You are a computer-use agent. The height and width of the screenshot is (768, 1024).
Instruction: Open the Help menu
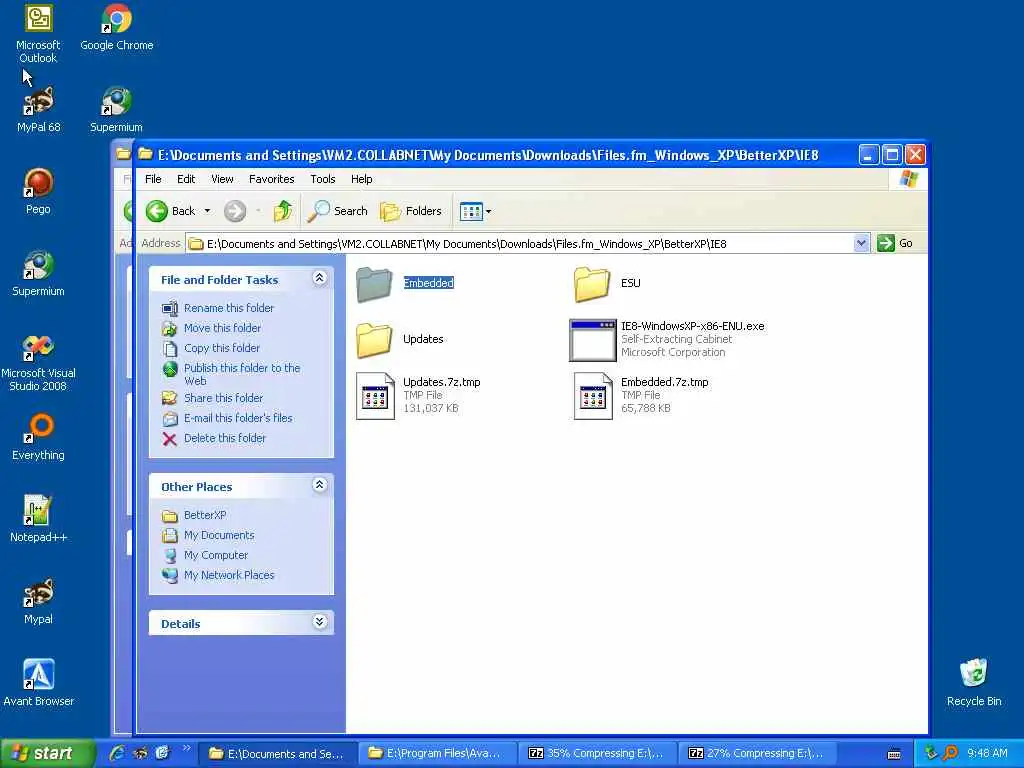361,179
